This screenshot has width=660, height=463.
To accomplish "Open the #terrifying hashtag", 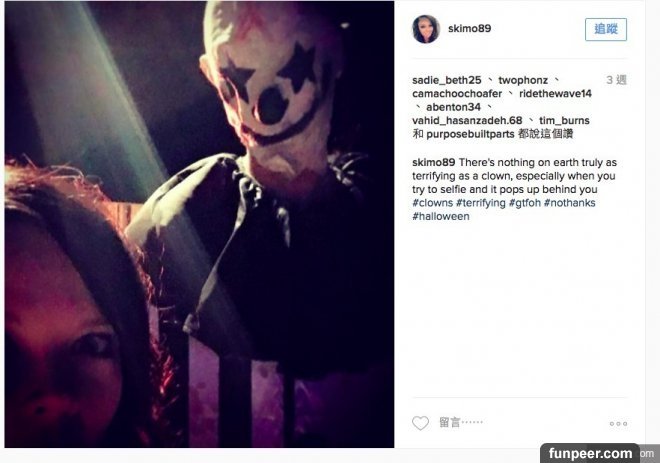I will 481,202.
